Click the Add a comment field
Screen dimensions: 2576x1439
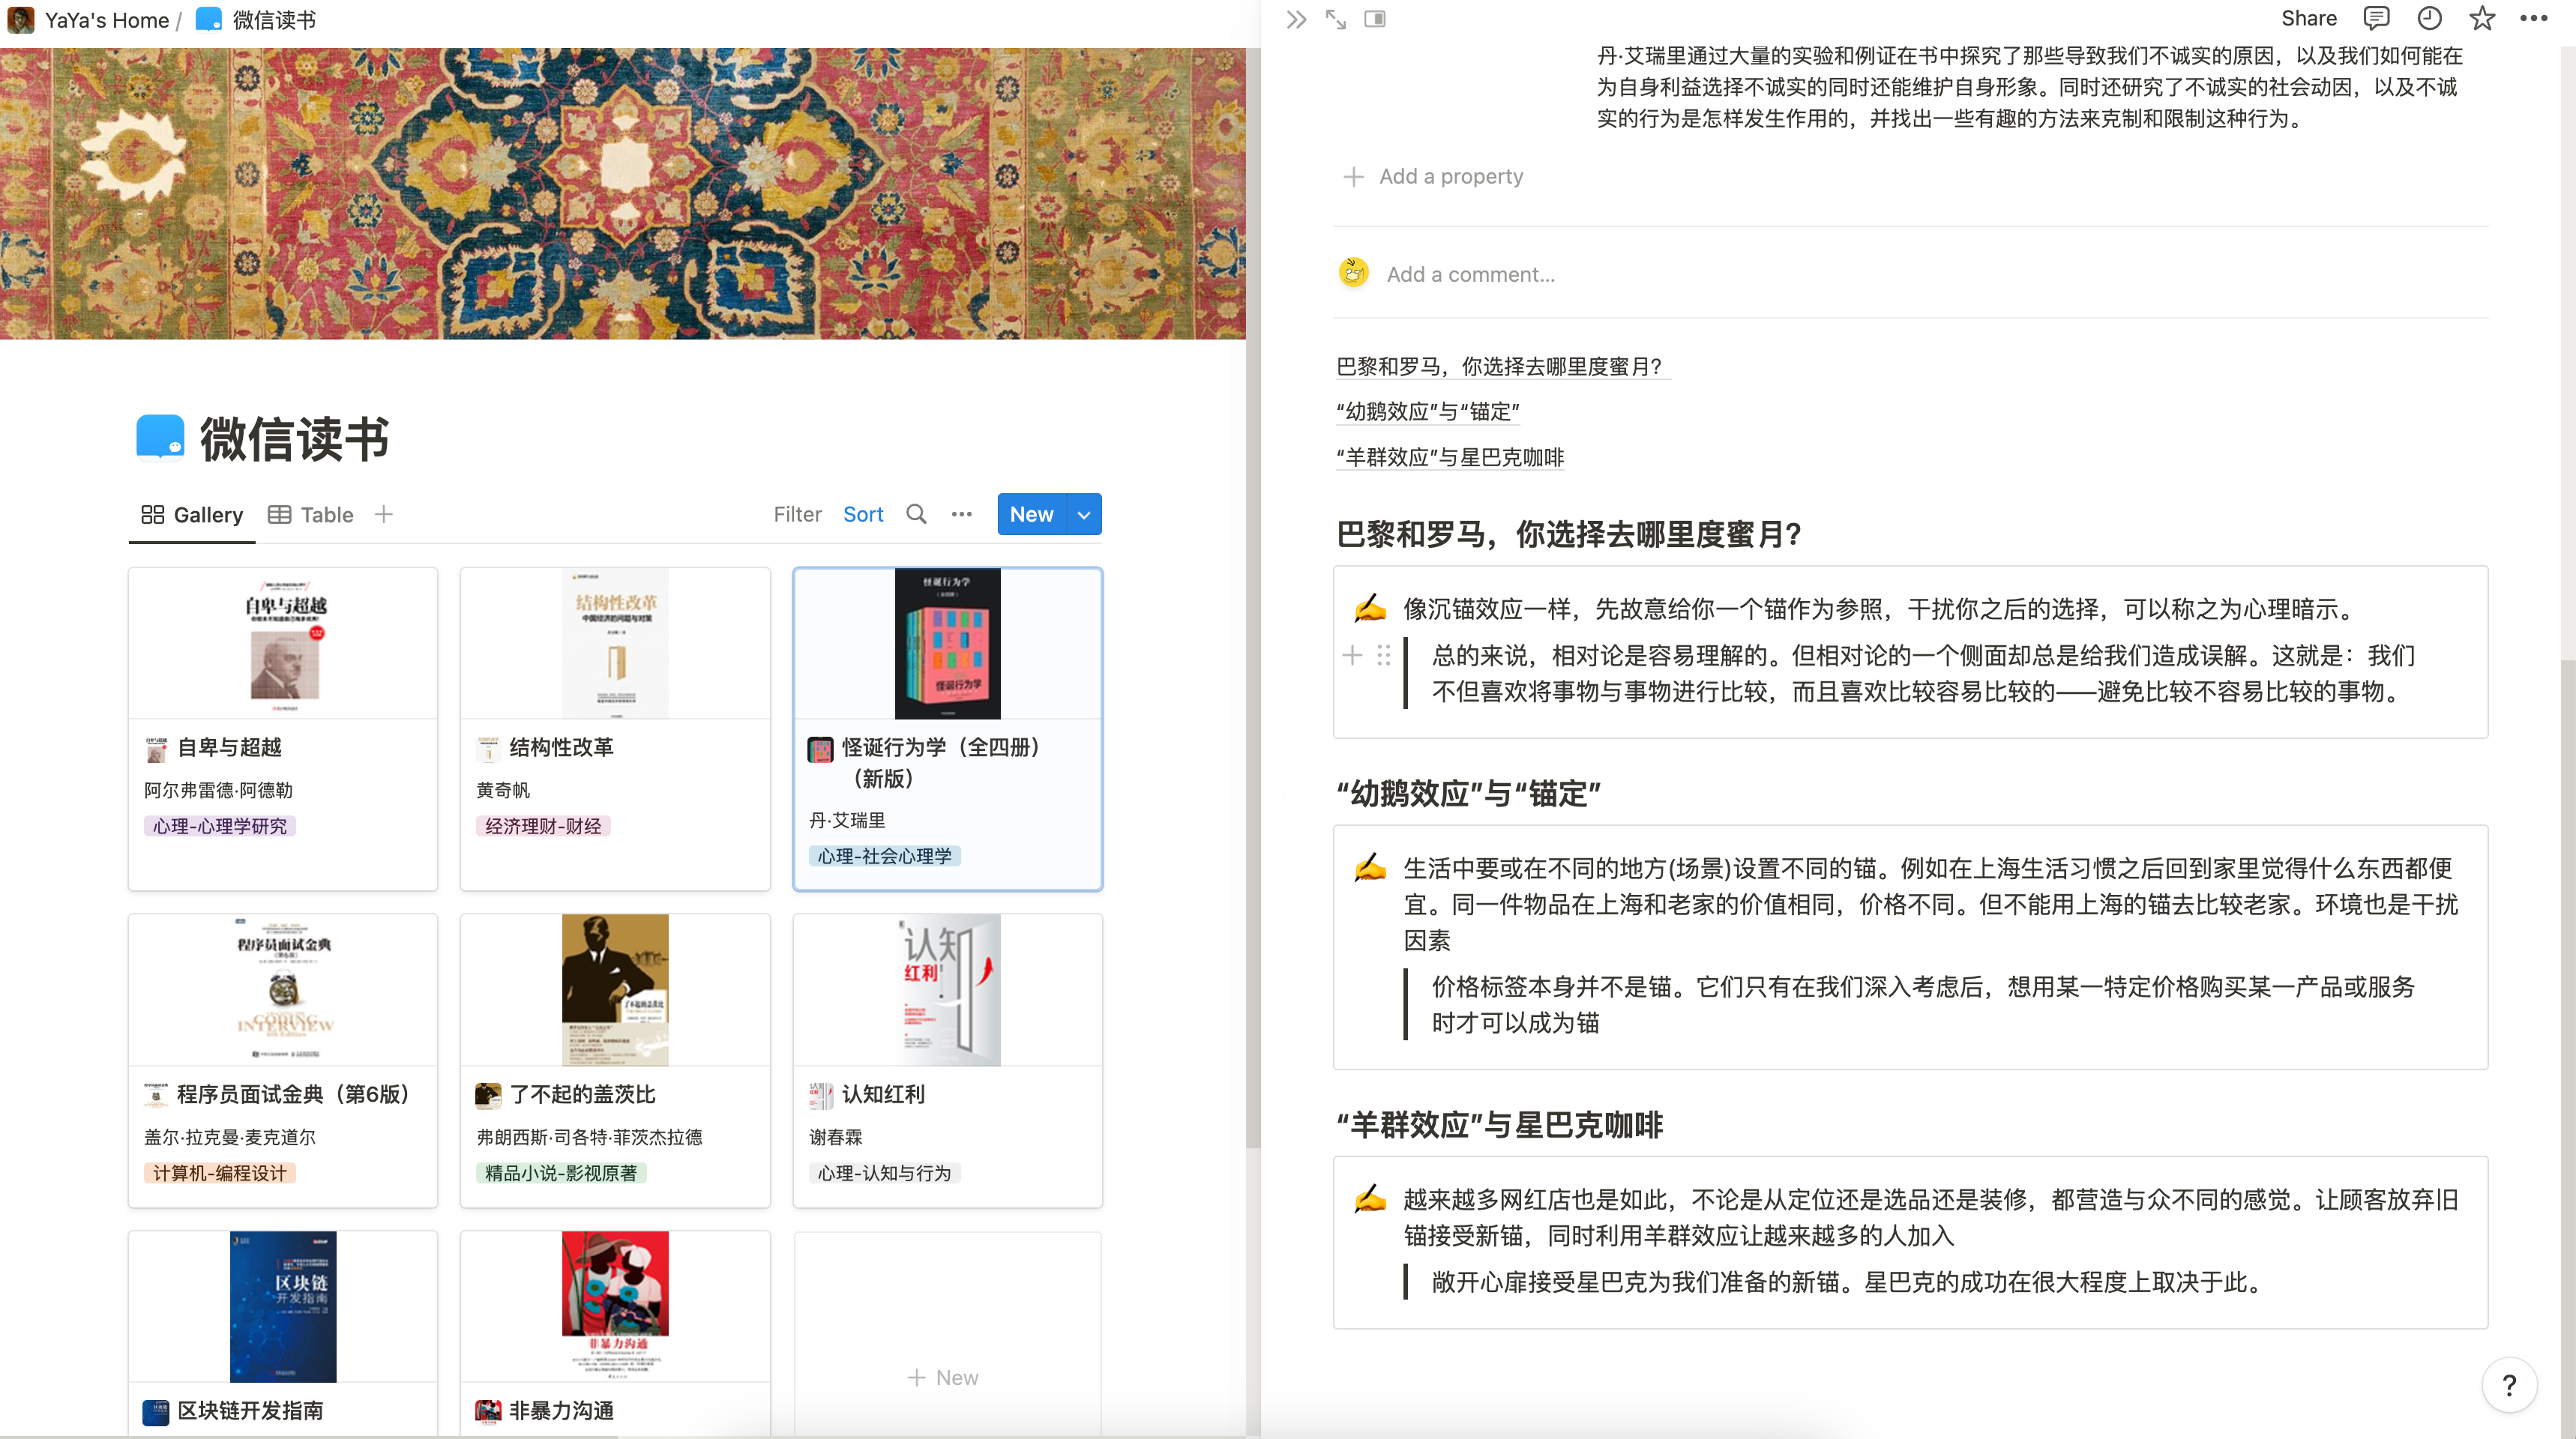(1472, 273)
